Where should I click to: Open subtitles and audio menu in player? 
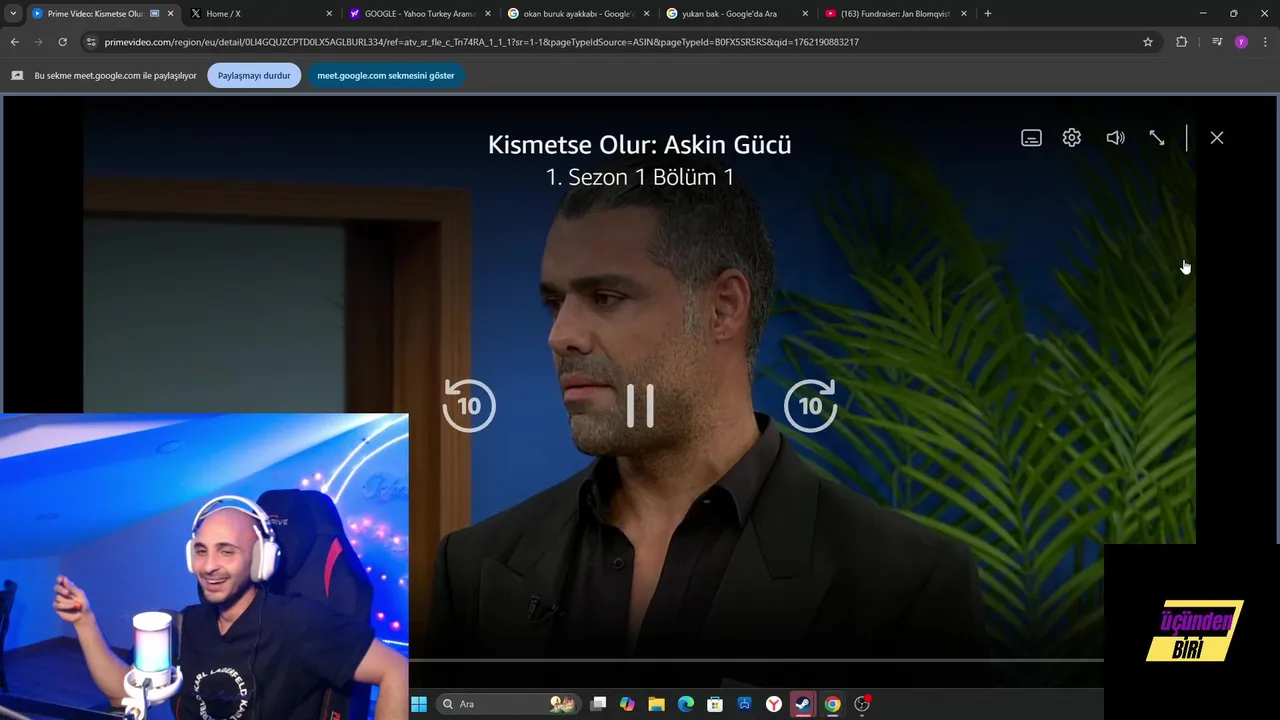point(1031,138)
